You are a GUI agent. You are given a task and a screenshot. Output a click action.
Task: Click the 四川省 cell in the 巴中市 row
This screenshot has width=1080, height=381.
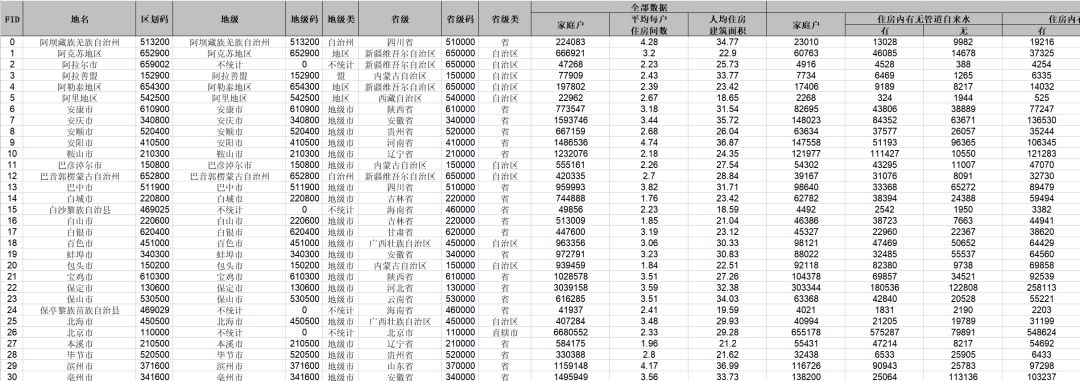tap(399, 187)
